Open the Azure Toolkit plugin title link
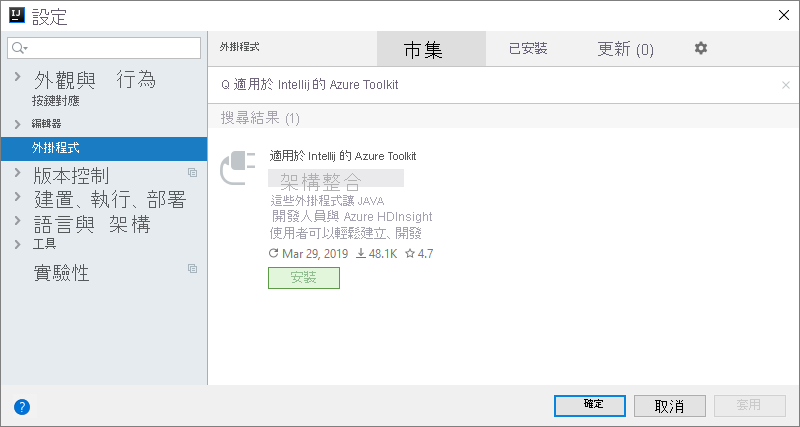The image size is (800, 427). [x=343, y=156]
